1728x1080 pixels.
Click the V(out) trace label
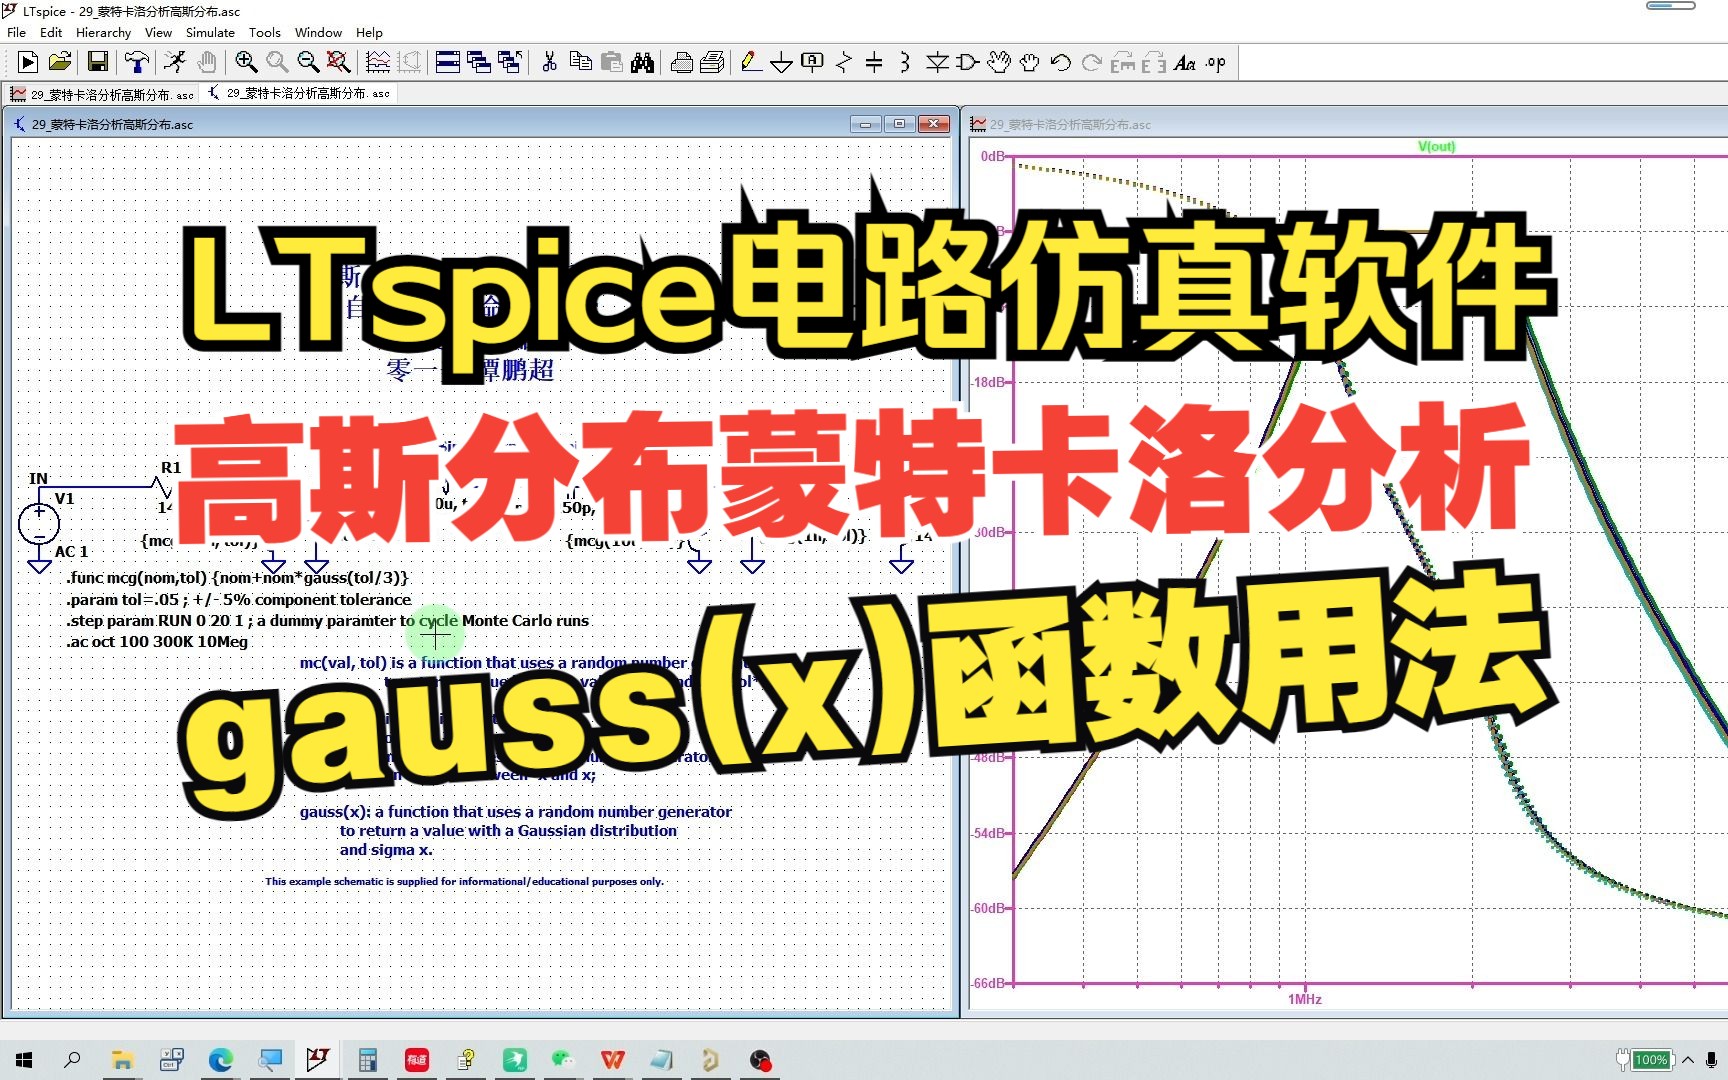click(1436, 146)
